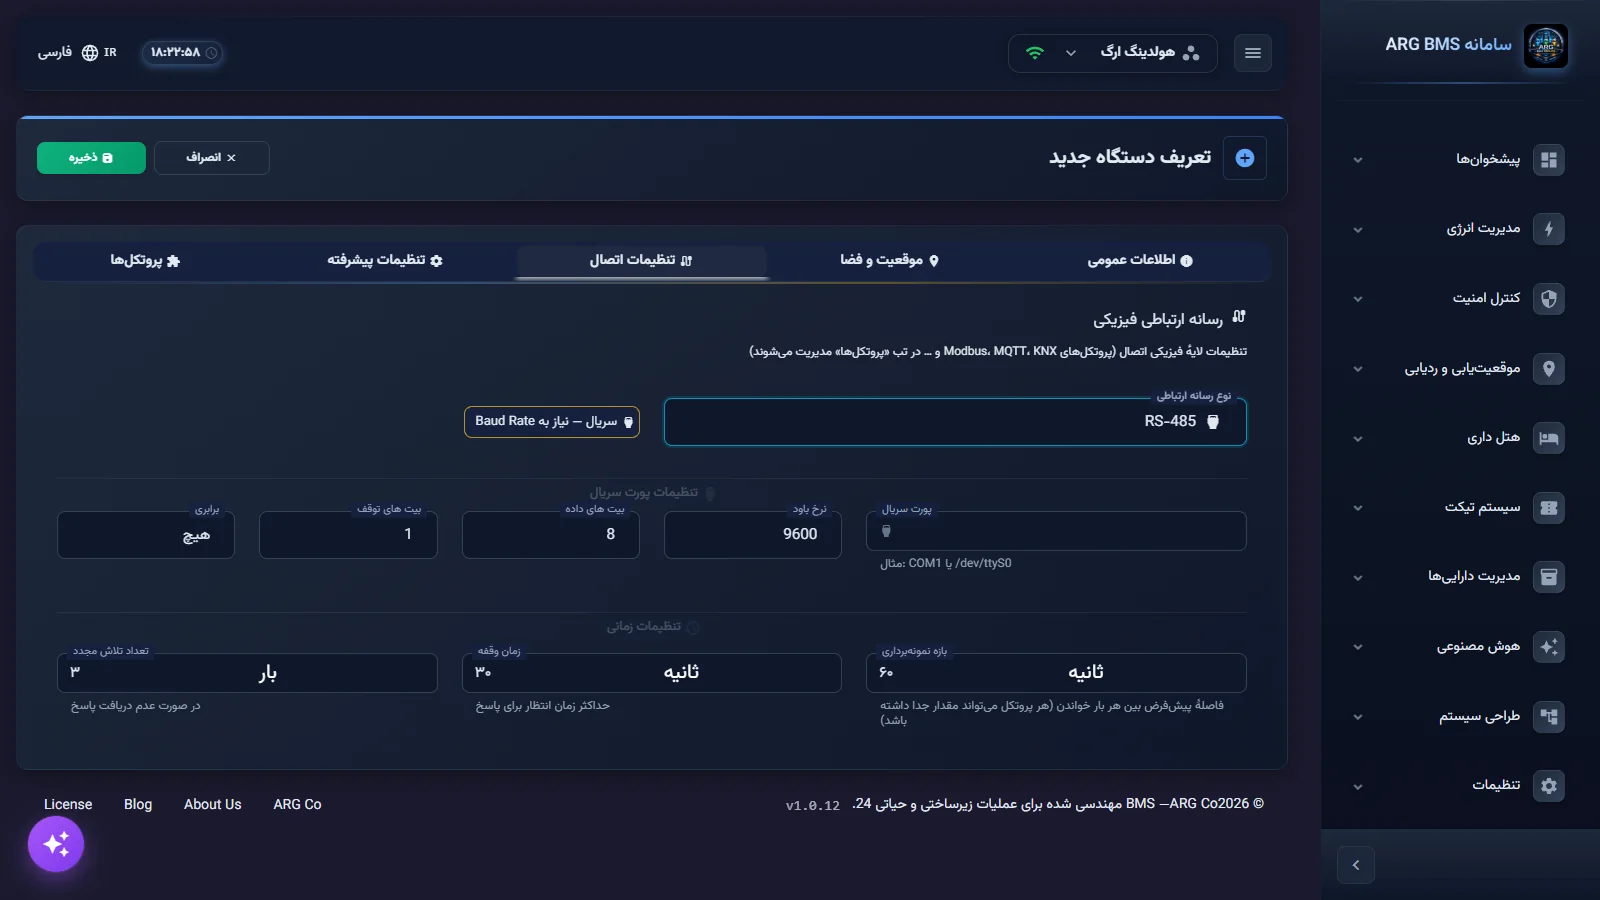The image size is (1600, 900).
Task: Click the v1.0.12 version text
Action: 812,805
